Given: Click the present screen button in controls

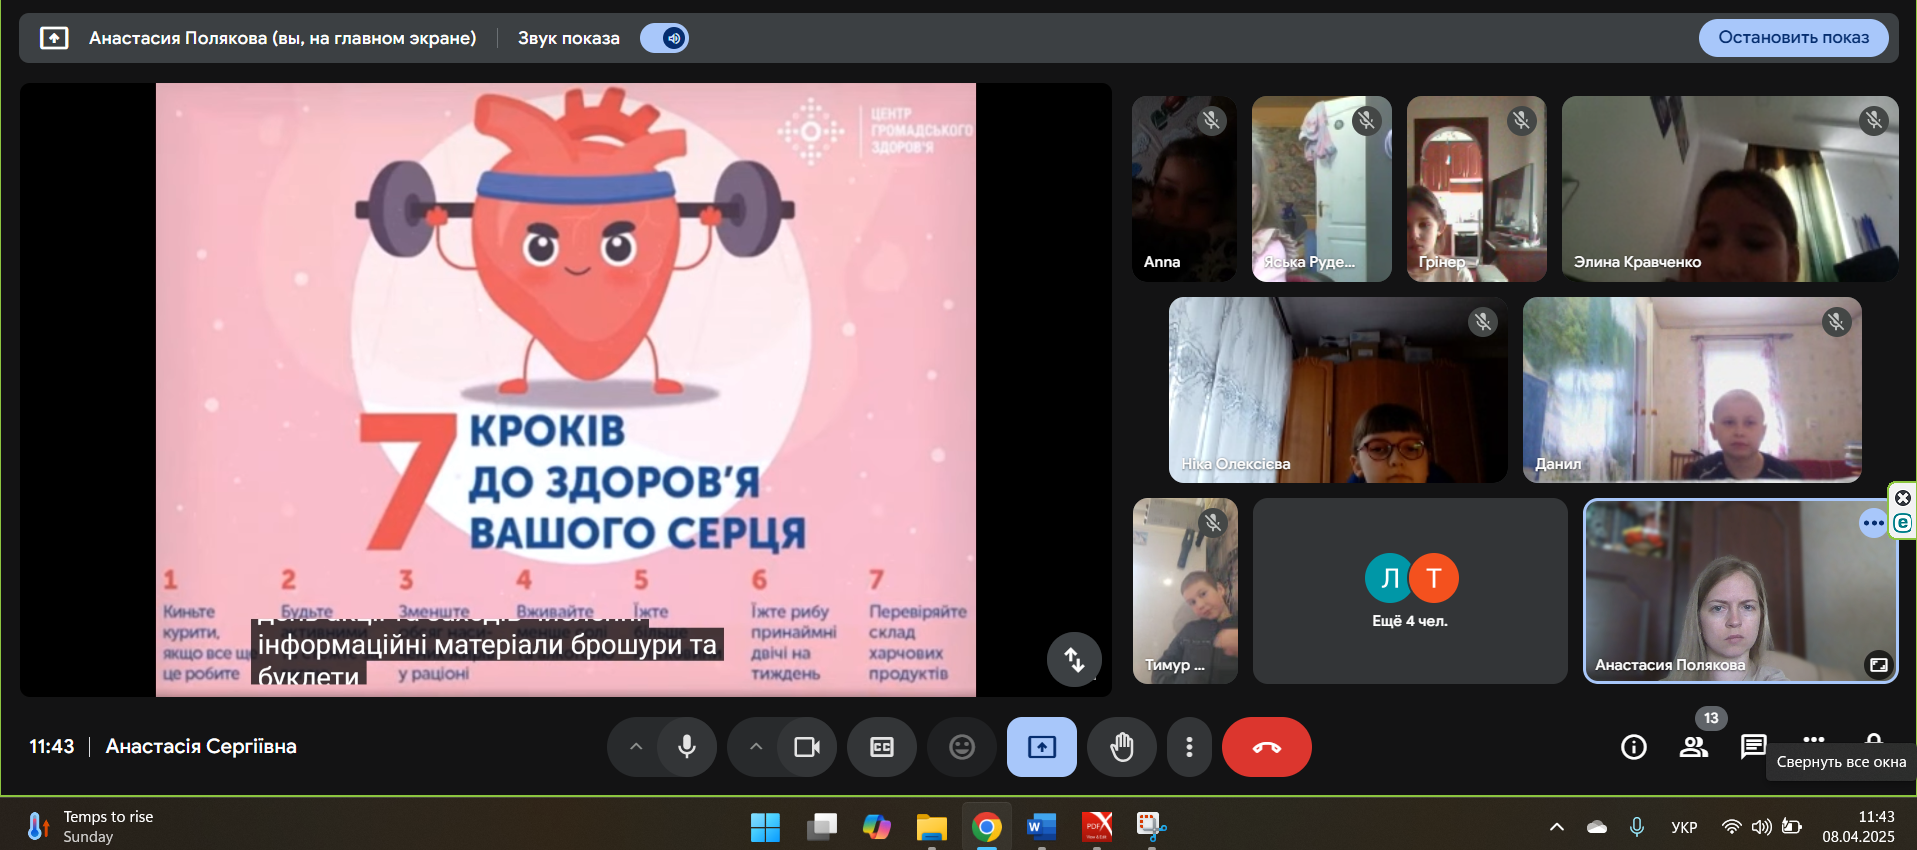Looking at the screenshot, I should coord(1042,747).
